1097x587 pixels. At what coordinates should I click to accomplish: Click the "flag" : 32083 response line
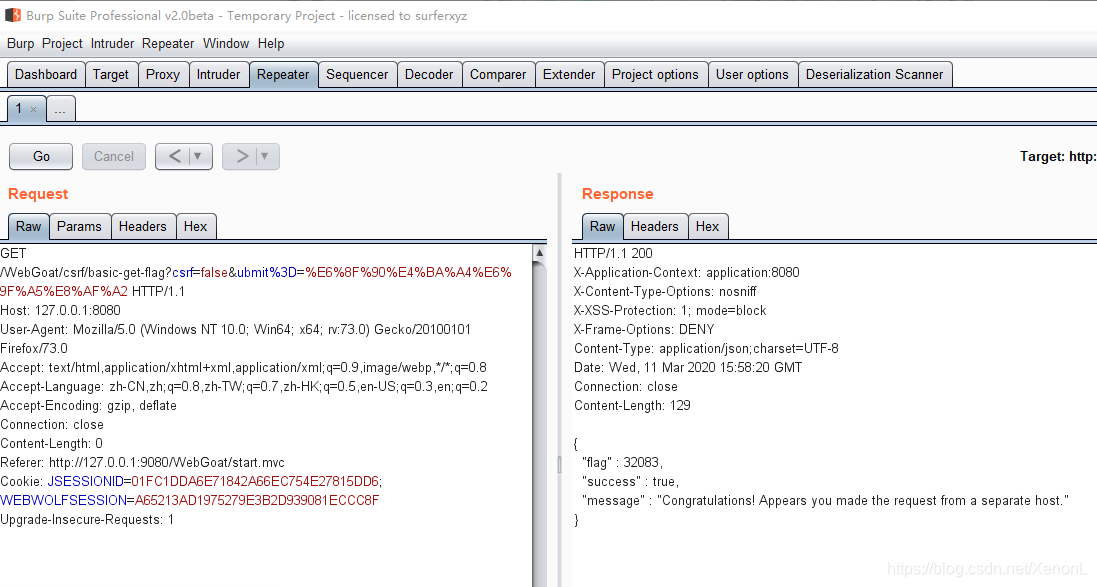click(622, 462)
